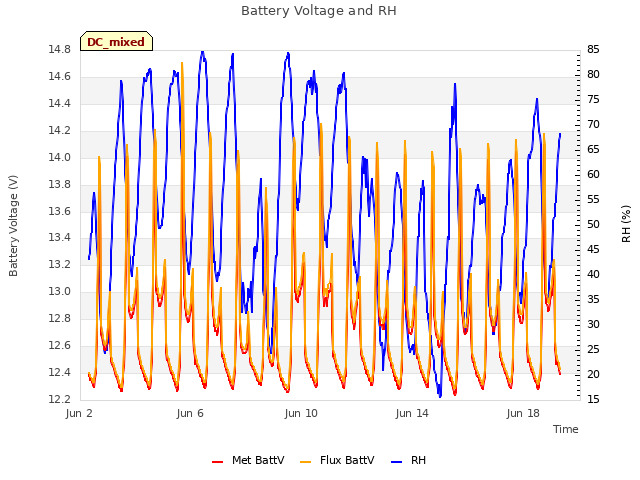Click the Jun 2 tick label

pyautogui.click(x=79, y=413)
